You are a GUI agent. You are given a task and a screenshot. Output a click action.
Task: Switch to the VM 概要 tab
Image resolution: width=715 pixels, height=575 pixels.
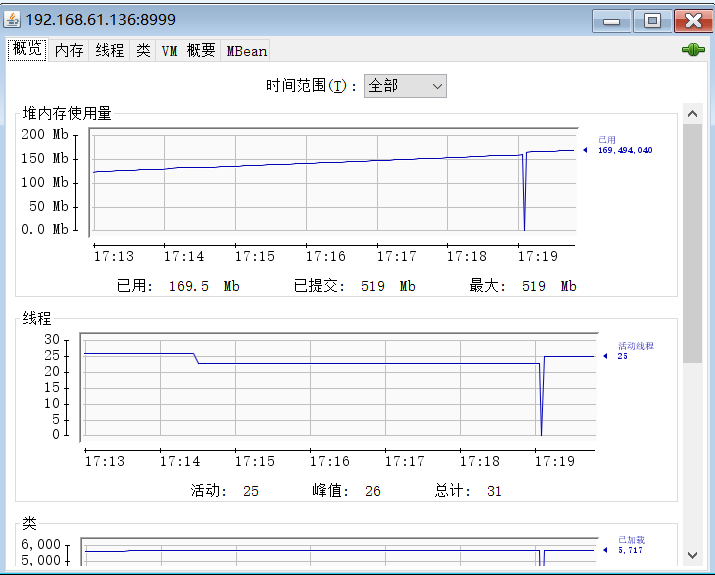tap(188, 50)
